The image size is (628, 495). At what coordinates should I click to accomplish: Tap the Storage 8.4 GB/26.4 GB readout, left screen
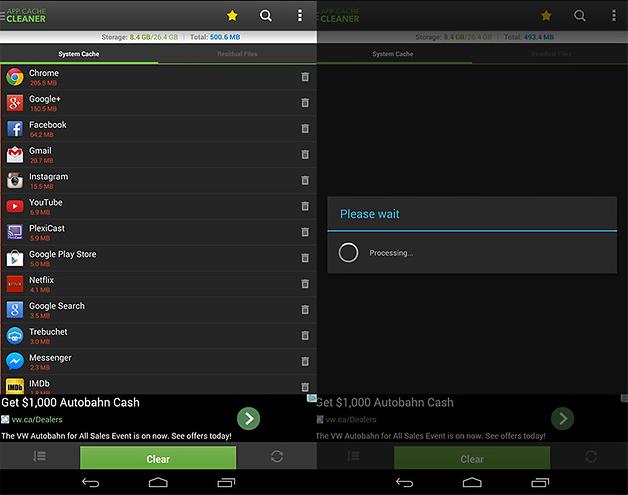pos(139,37)
